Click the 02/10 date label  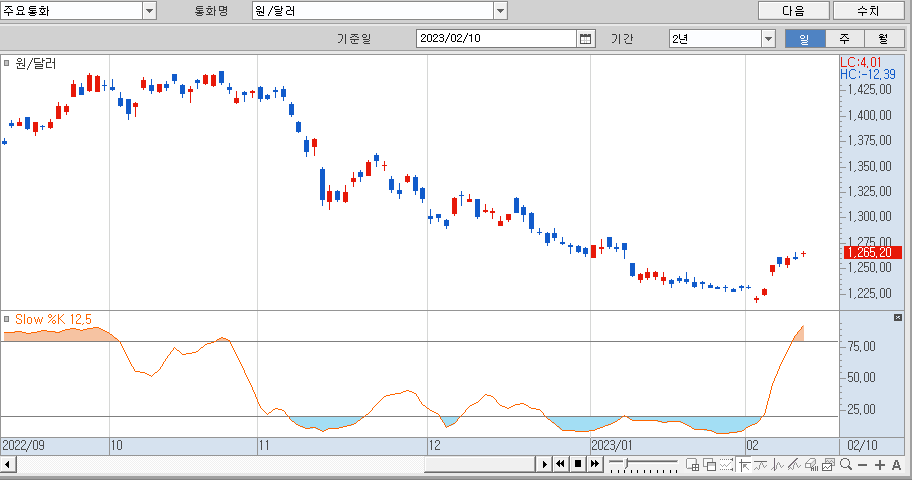point(862,446)
